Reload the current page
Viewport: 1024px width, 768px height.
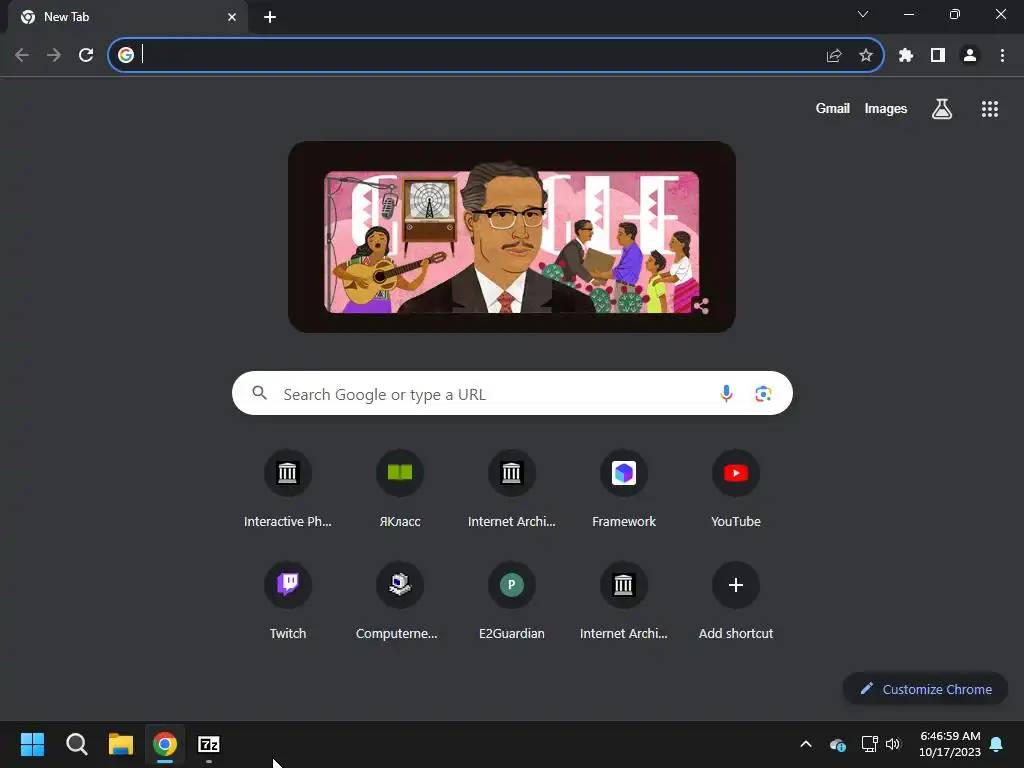86,56
